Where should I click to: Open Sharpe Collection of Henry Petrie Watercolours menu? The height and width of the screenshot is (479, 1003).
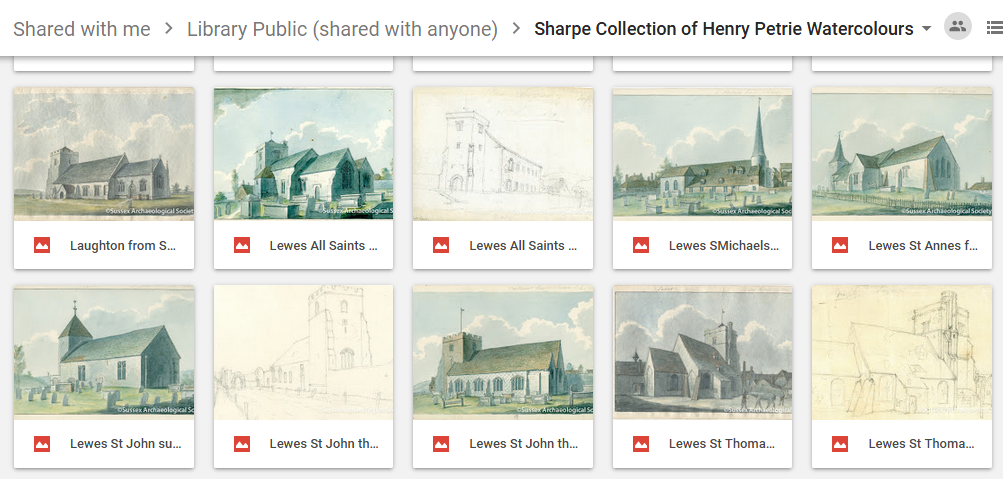[x=723, y=29]
